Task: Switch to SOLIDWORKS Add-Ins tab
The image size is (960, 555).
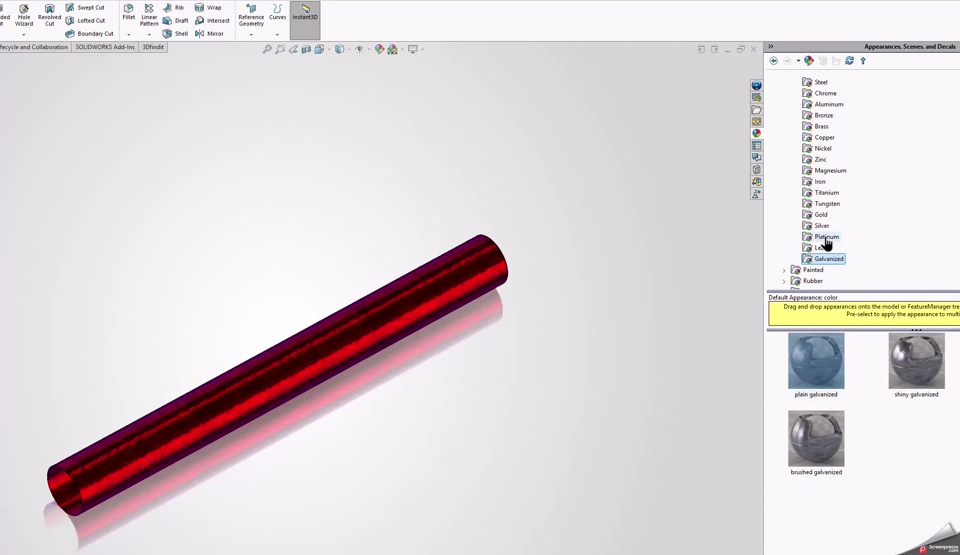Action: (x=105, y=47)
